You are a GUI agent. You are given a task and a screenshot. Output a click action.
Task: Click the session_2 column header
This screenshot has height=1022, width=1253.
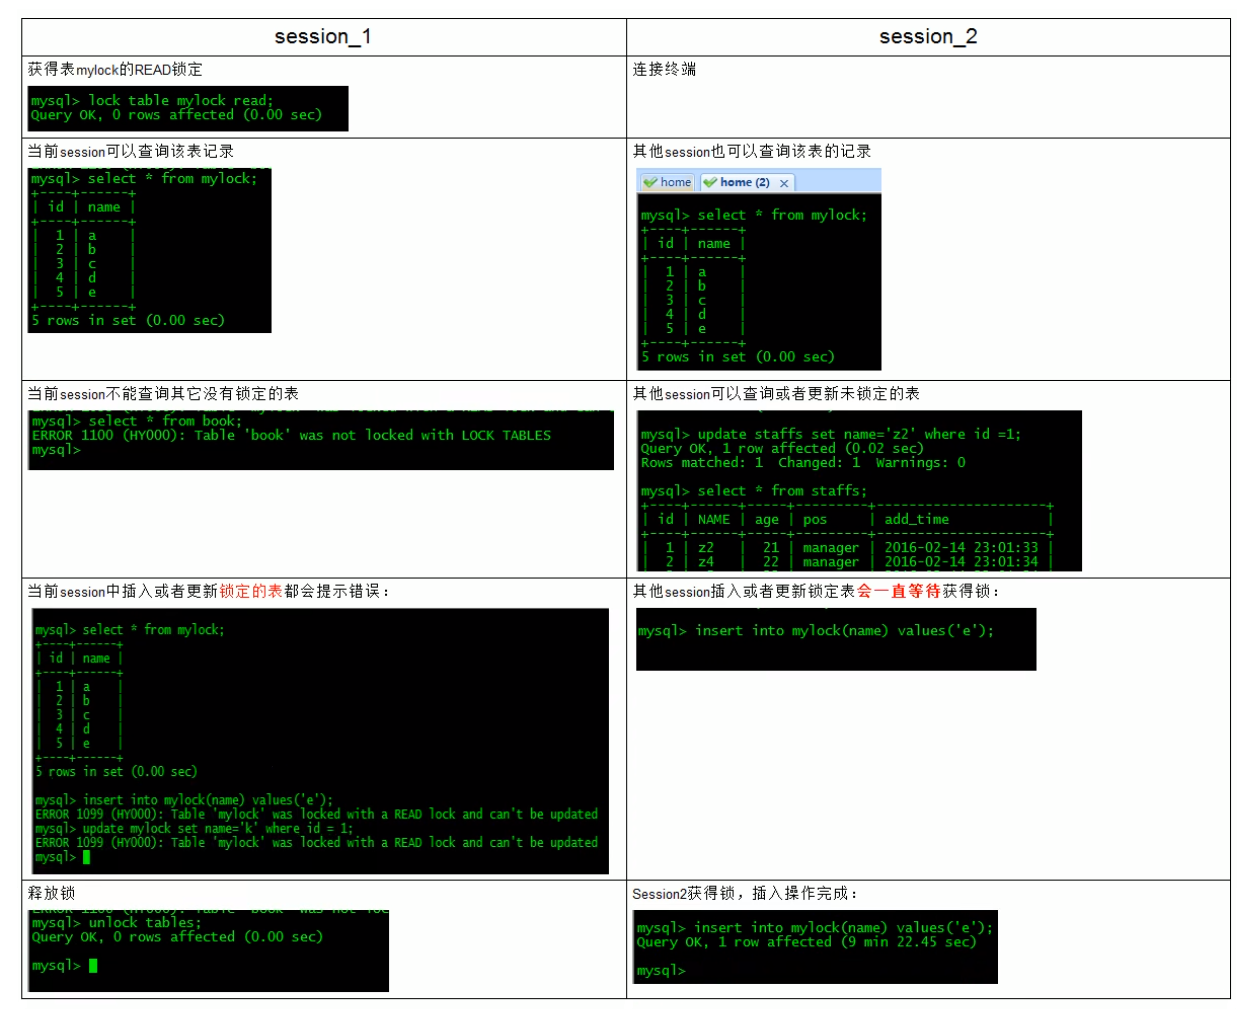click(927, 37)
